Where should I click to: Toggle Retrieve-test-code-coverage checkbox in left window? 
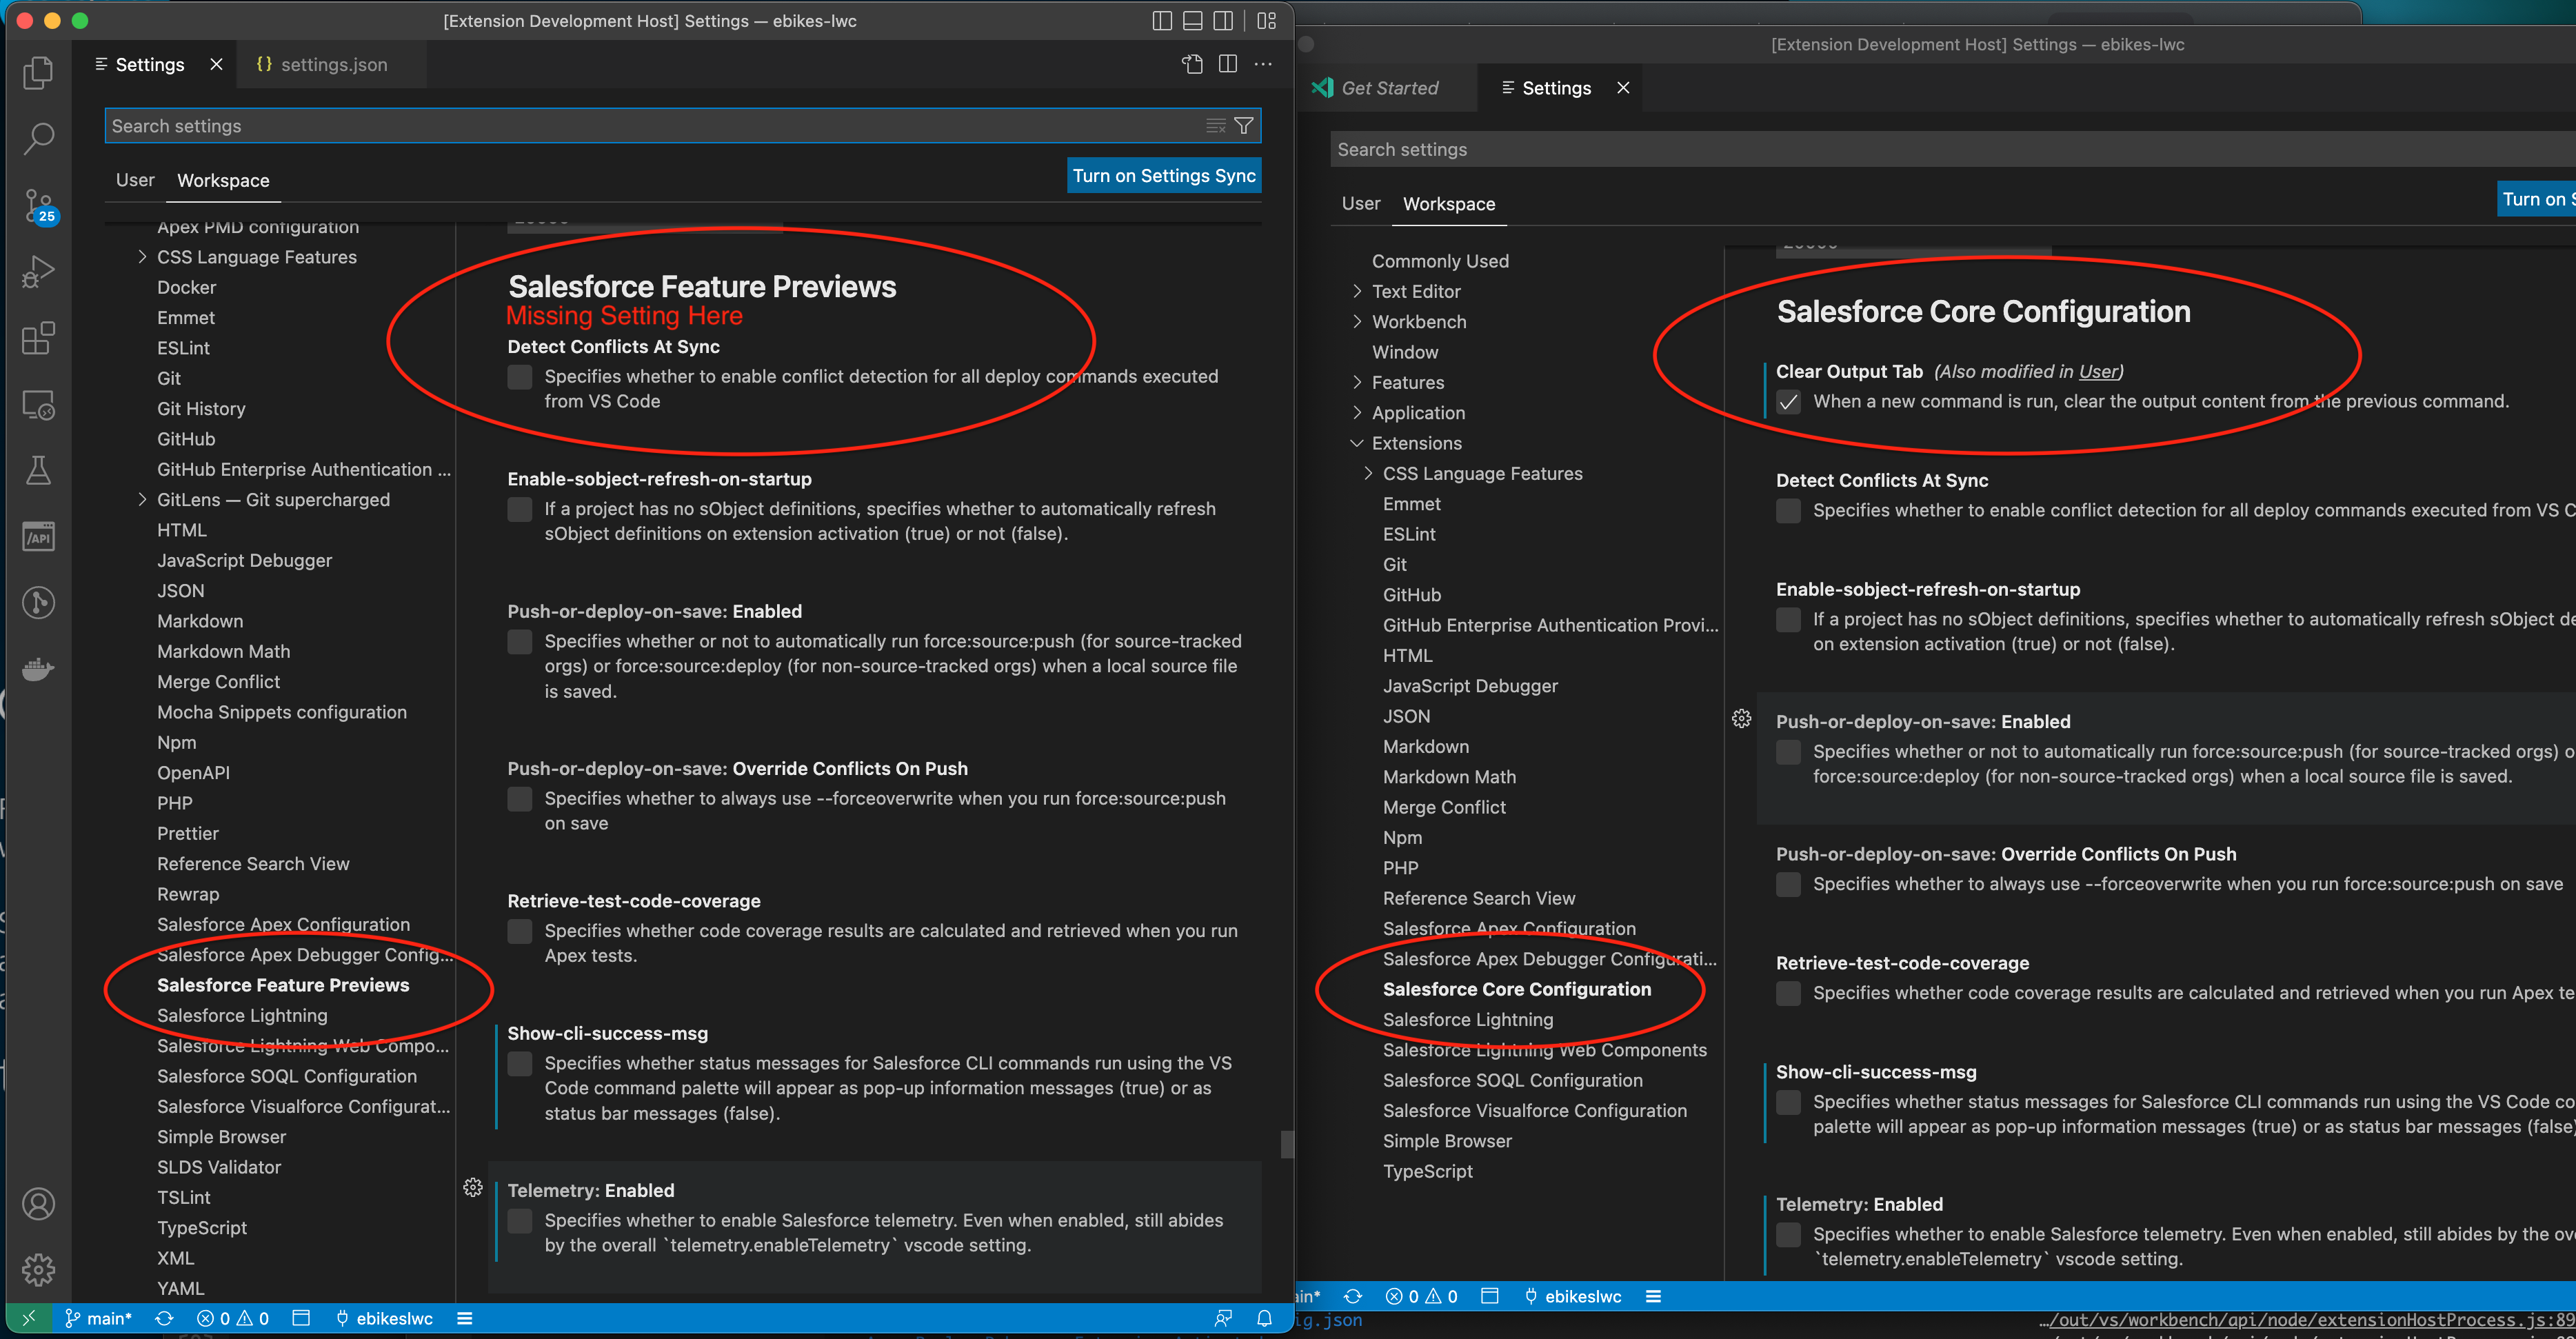tap(520, 931)
